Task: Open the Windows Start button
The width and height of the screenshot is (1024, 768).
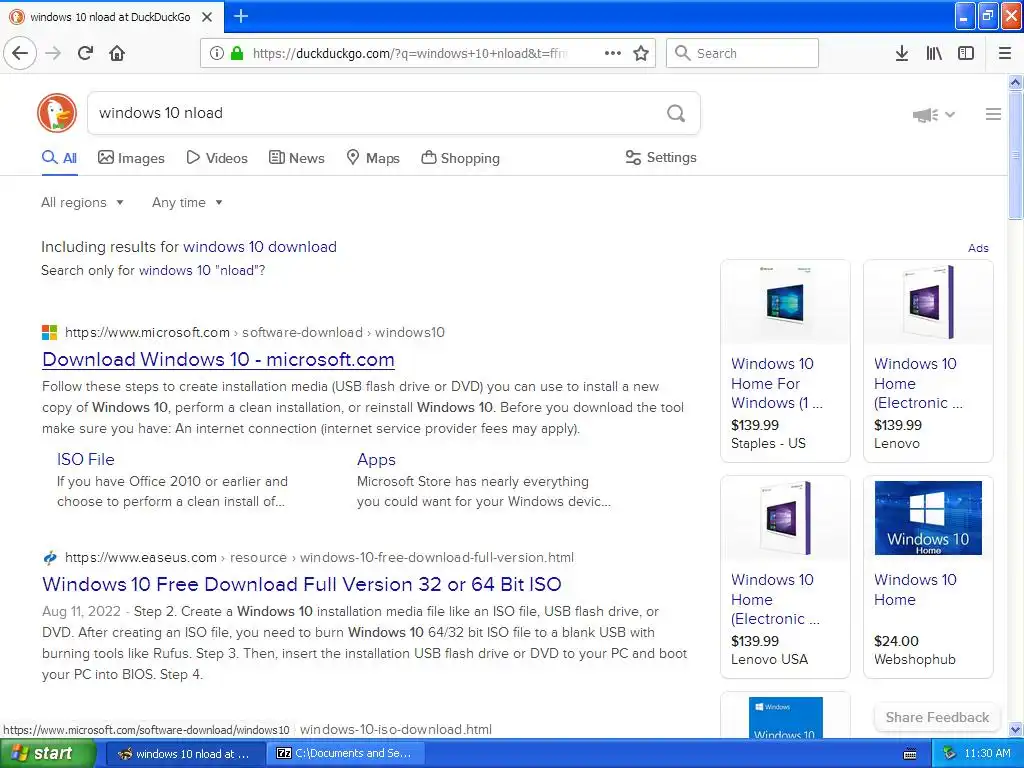Action: (47, 754)
